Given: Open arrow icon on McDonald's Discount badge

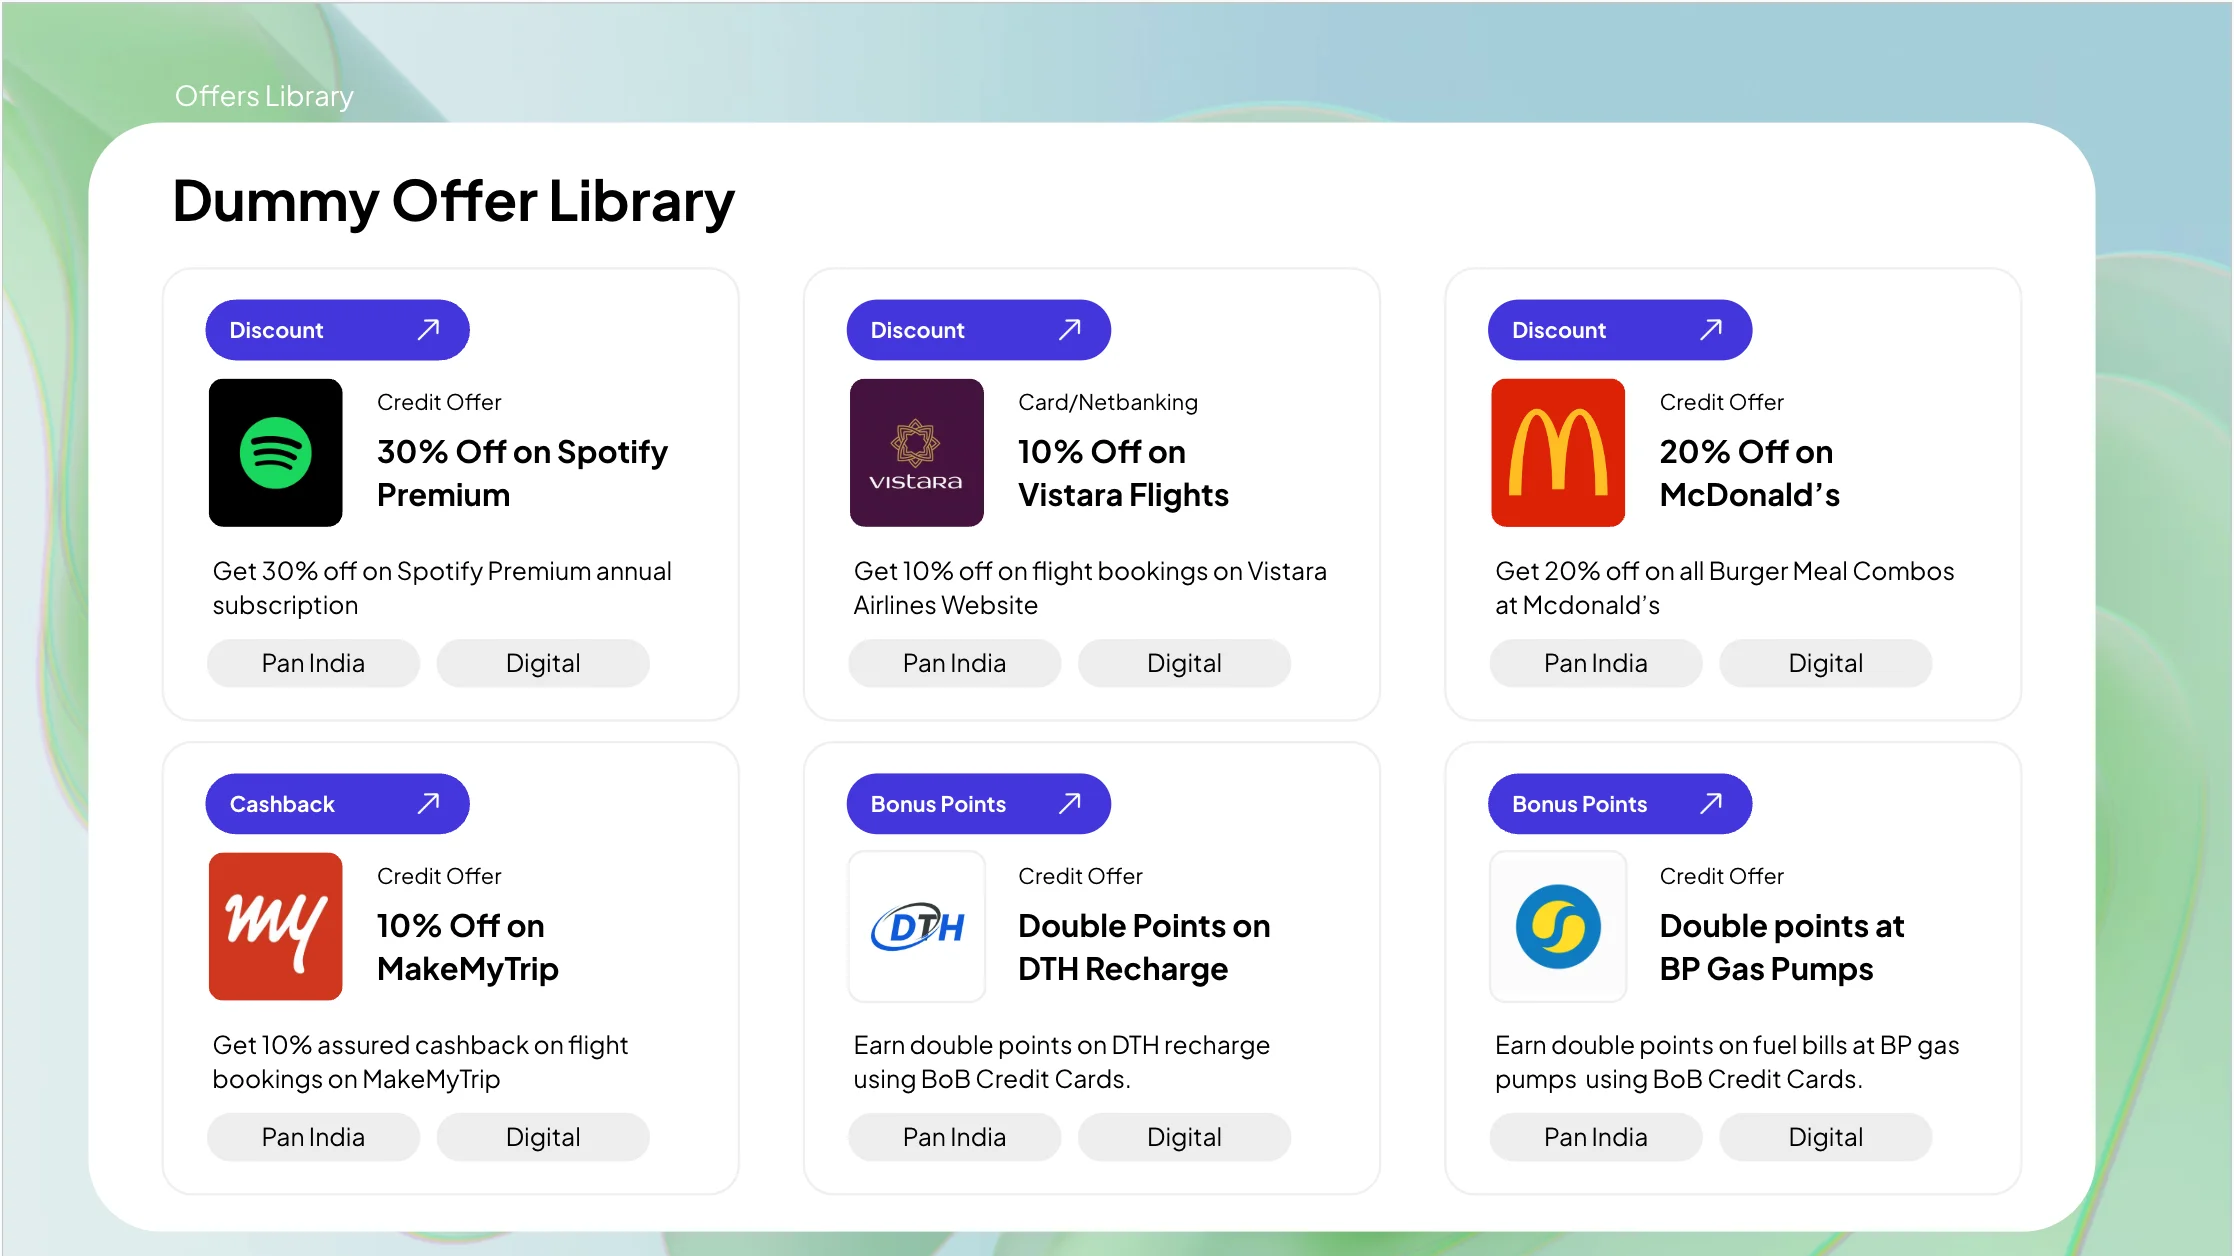Looking at the screenshot, I should coord(1711,330).
